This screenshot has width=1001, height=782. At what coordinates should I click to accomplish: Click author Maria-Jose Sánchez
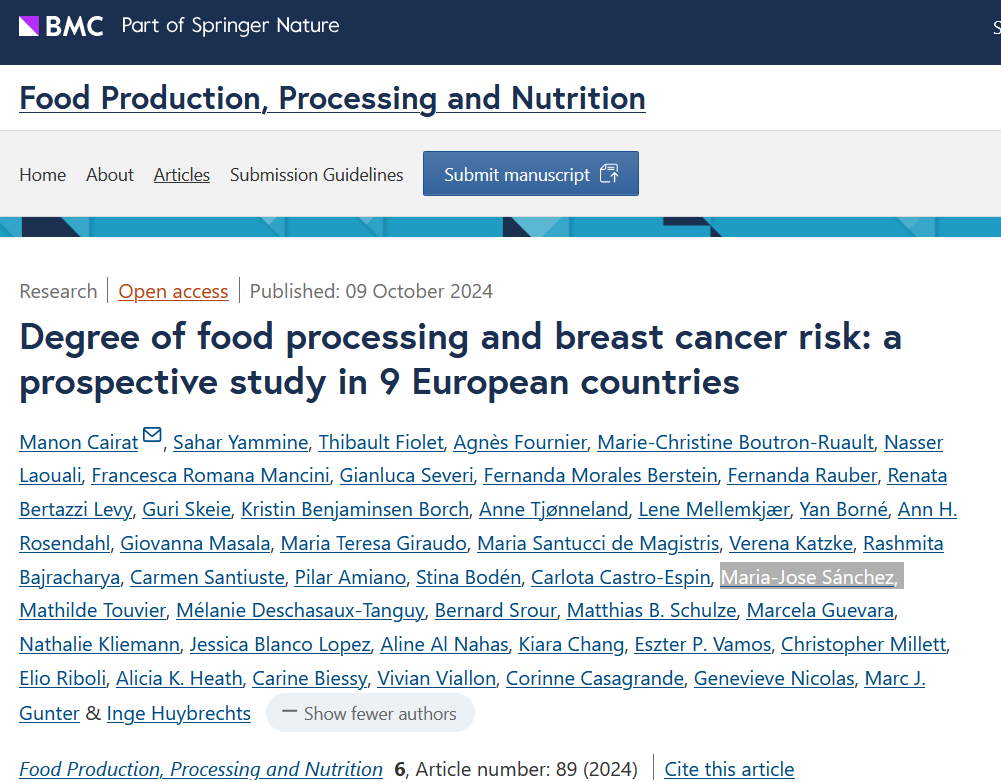coord(808,578)
